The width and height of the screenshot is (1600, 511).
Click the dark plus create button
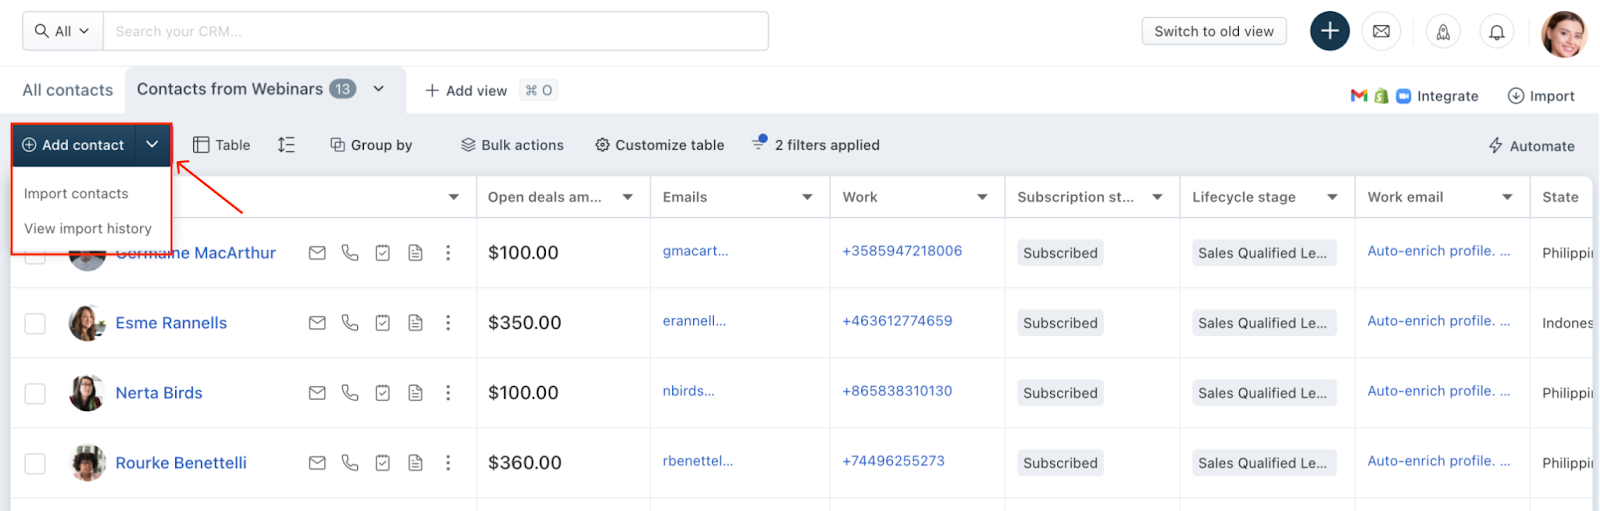click(x=1329, y=31)
